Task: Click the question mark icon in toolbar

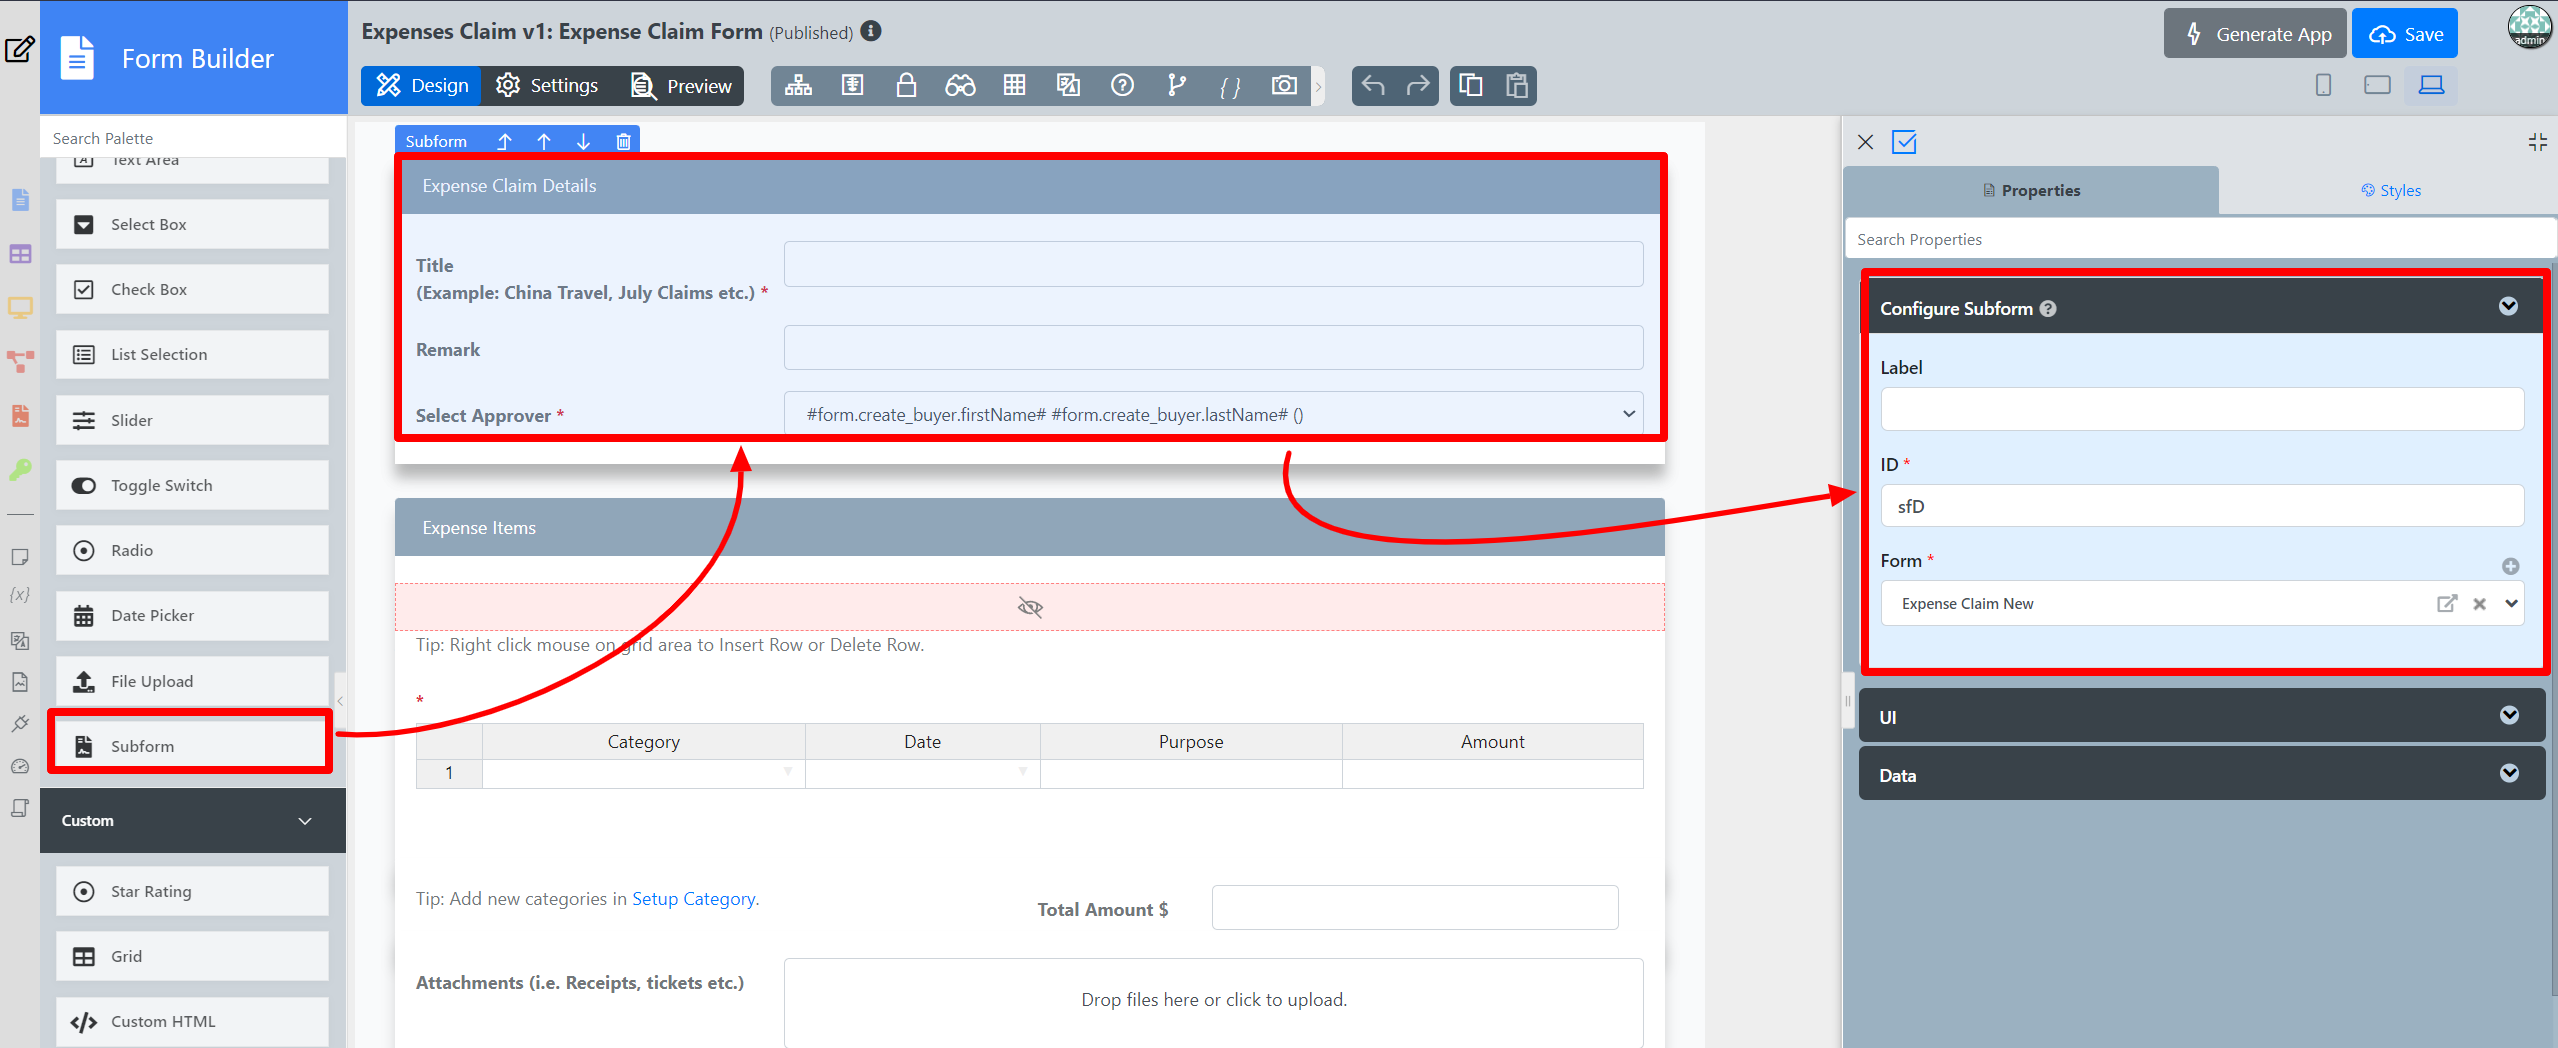Action: pyautogui.click(x=1122, y=86)
